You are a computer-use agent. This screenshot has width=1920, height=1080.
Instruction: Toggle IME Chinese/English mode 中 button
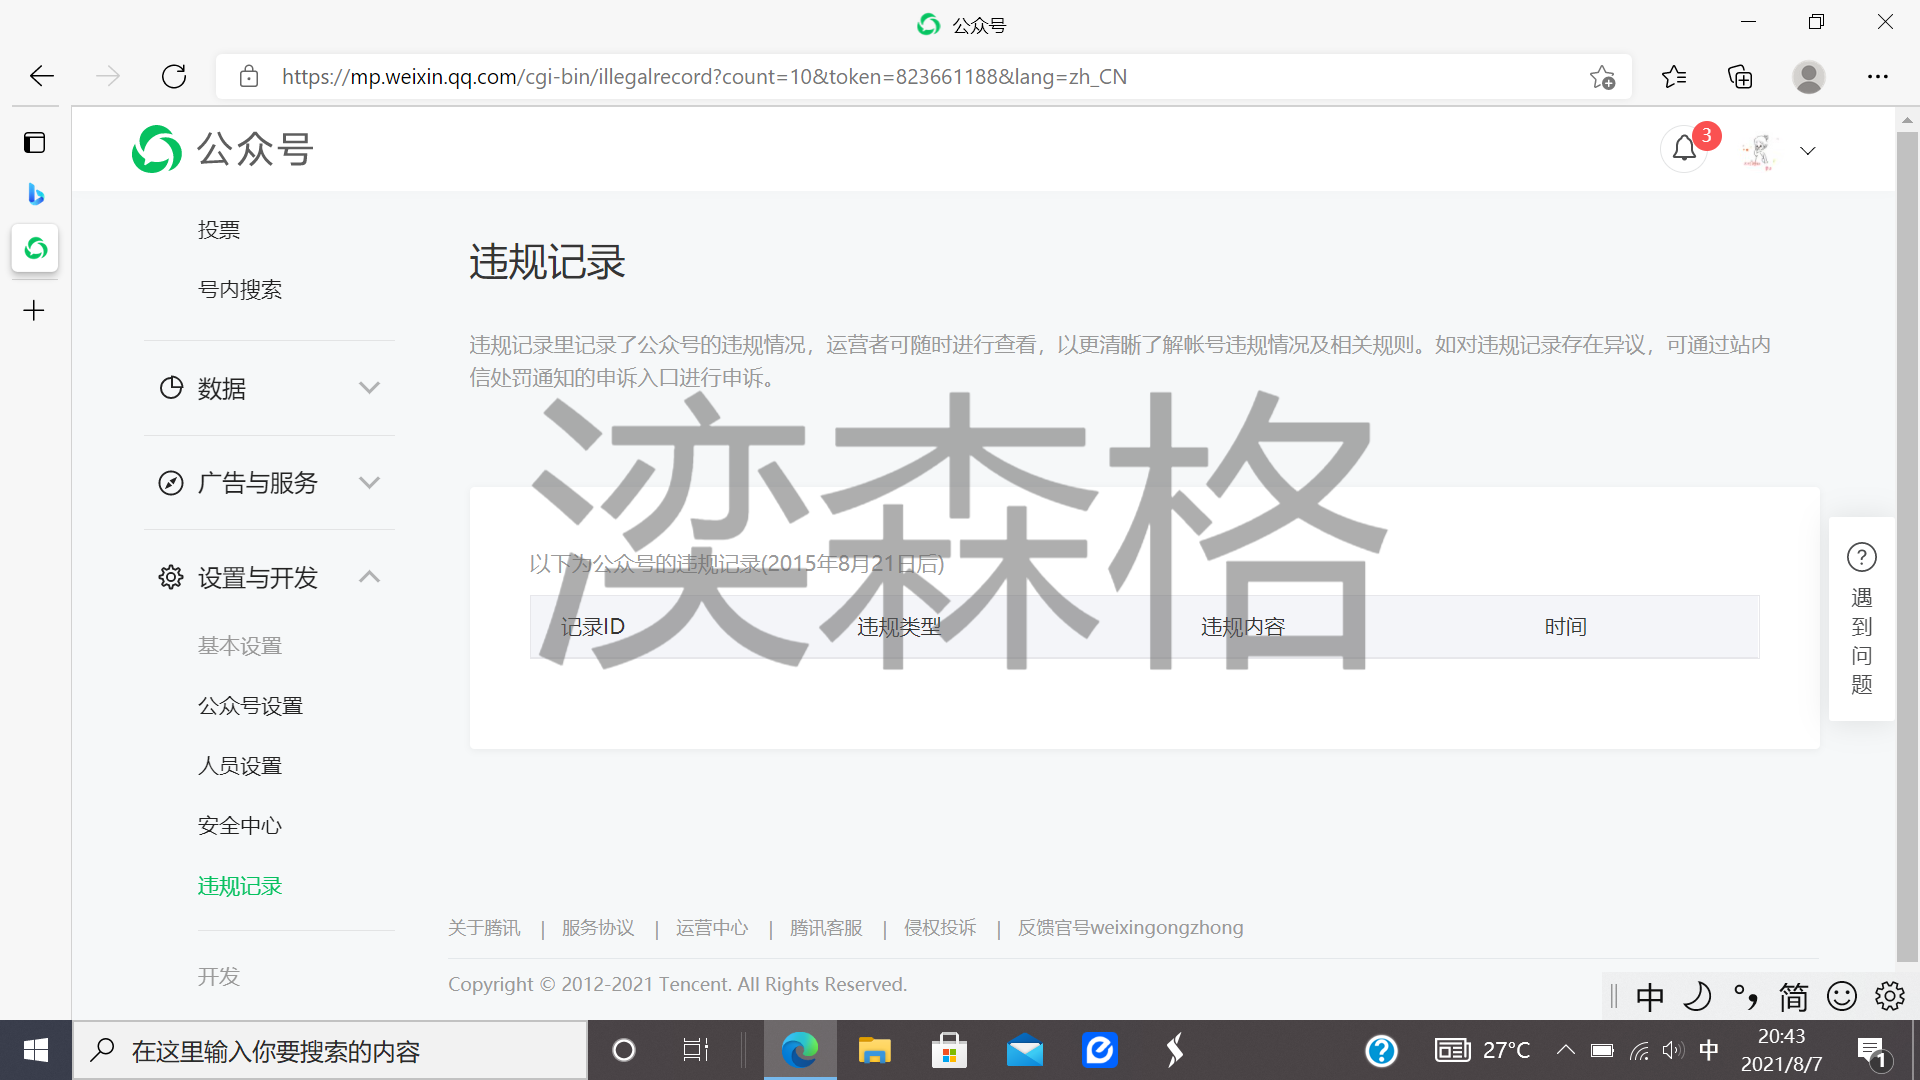click(1650, 996)
